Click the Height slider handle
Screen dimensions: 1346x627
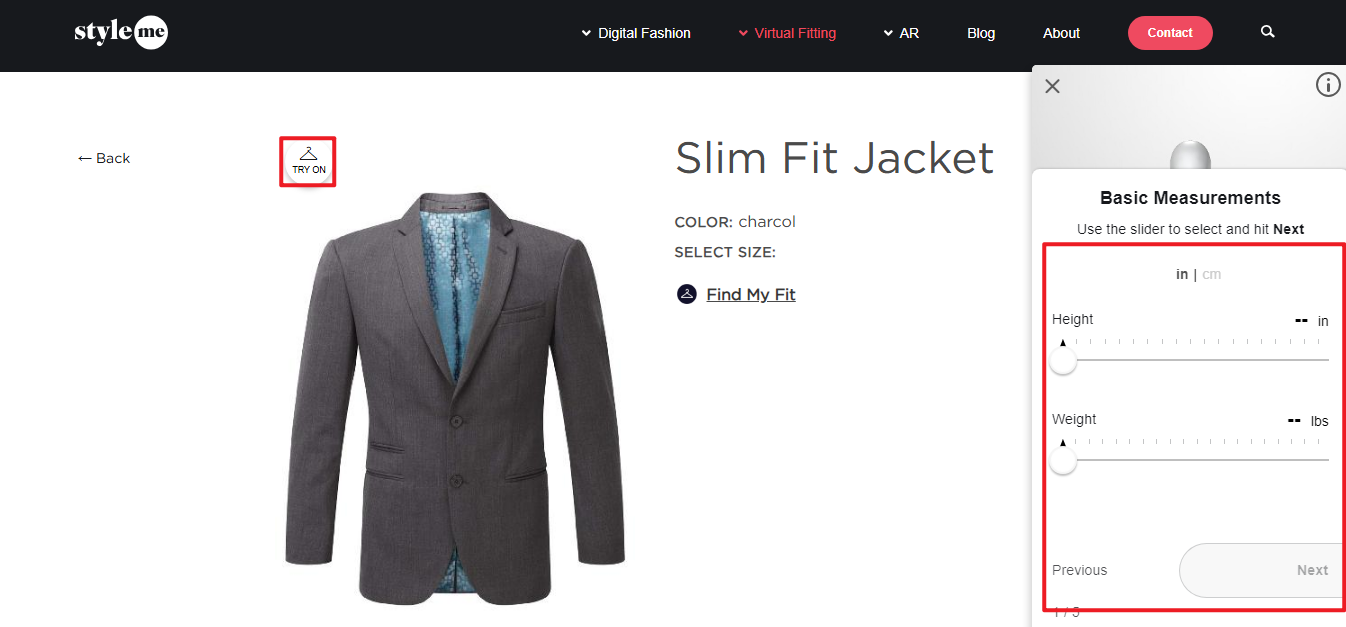[x=1063, y=361]
